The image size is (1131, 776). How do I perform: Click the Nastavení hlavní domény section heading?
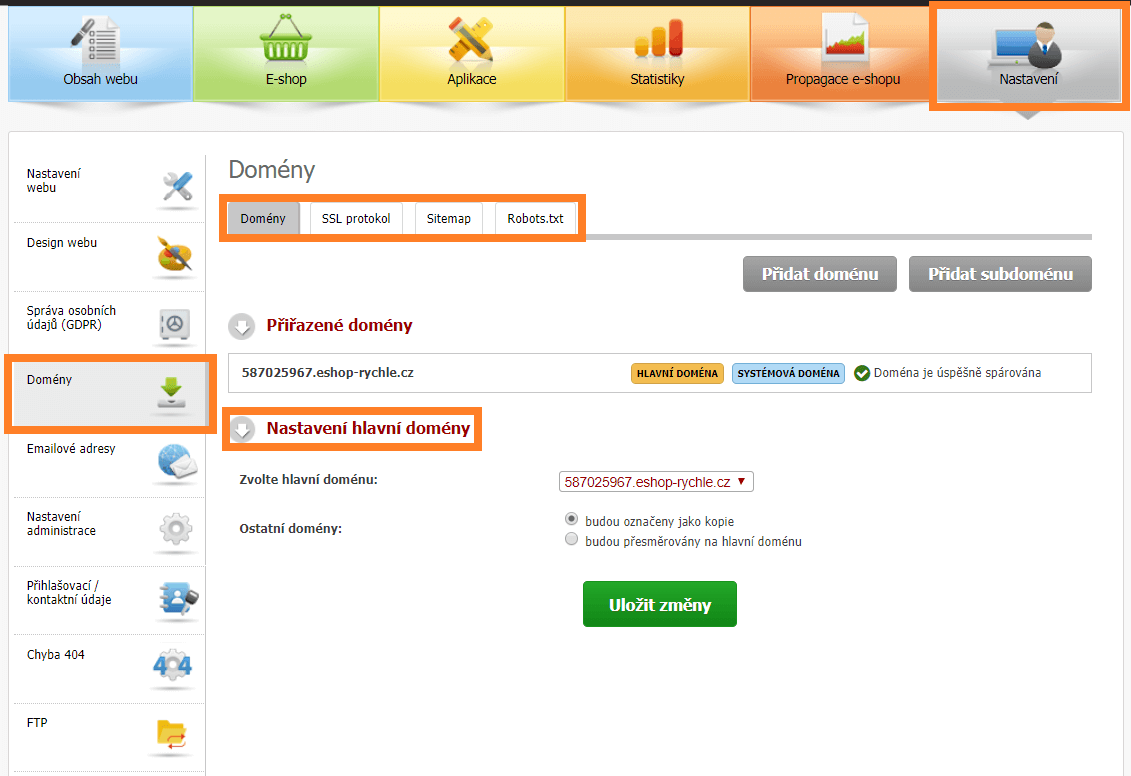[369, 428]
